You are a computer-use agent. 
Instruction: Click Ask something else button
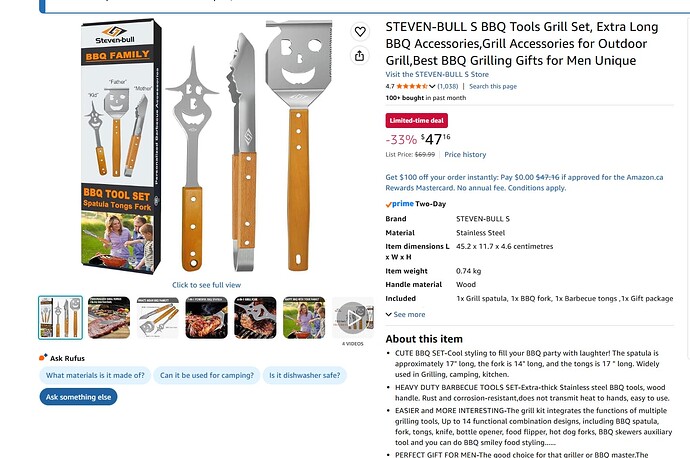pyautogui.click(x=78, y=397)
